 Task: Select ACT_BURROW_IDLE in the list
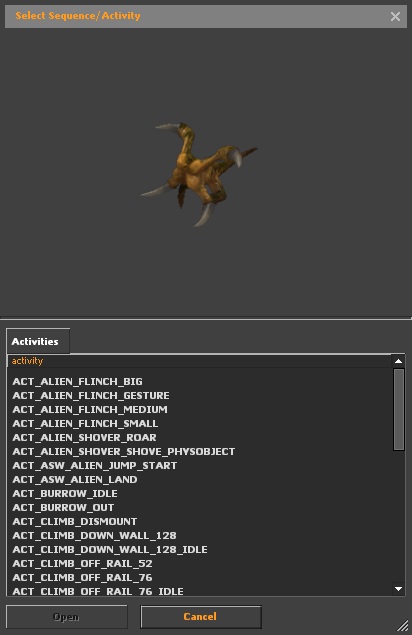click(x=200, y=493)
